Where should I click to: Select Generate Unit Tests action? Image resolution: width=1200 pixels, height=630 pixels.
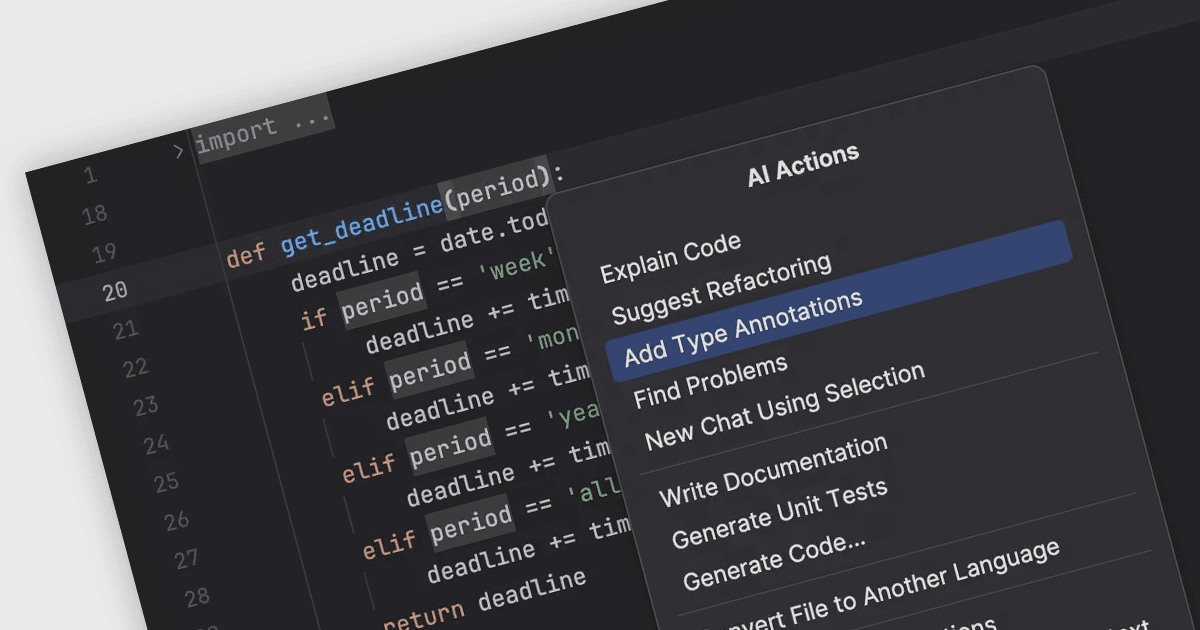[780, 513]
